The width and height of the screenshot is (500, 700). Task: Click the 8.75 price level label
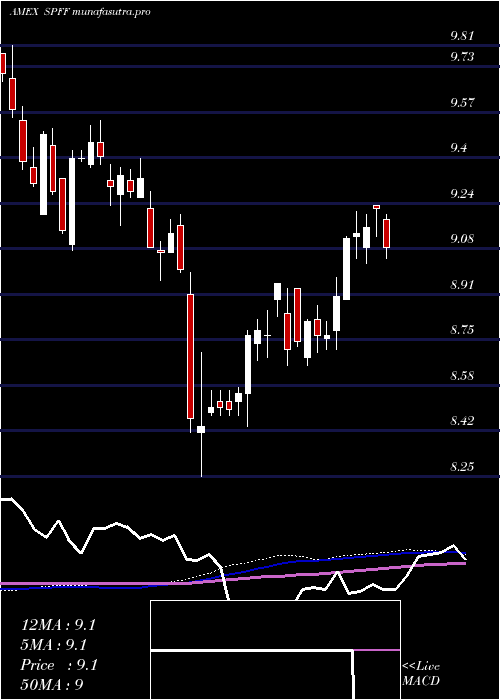[462, 330]
